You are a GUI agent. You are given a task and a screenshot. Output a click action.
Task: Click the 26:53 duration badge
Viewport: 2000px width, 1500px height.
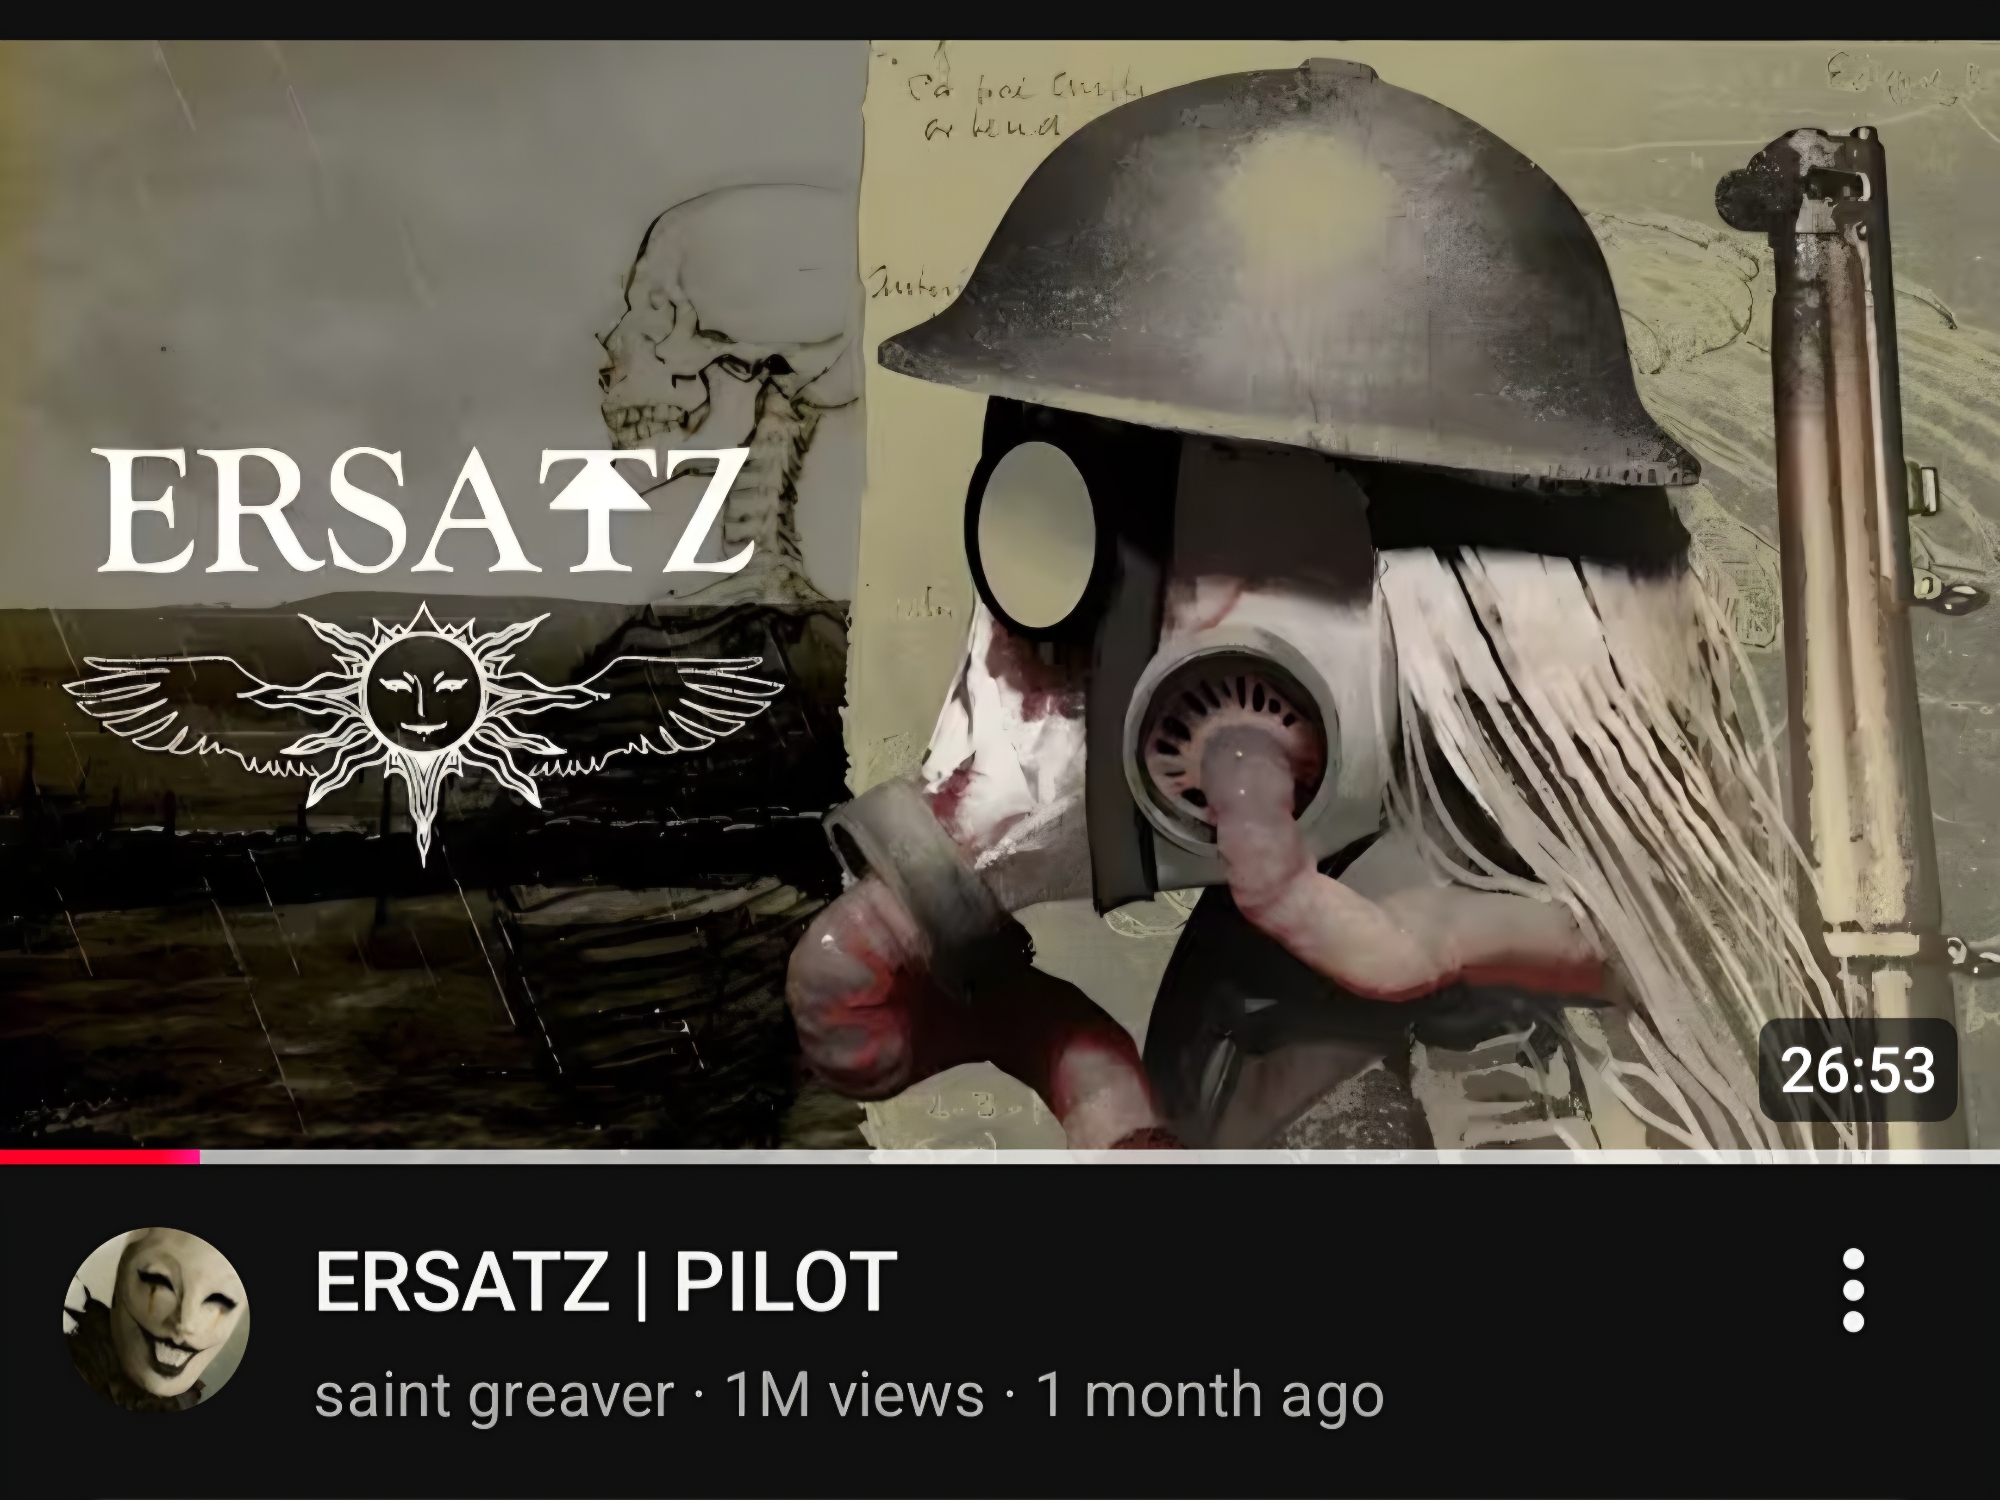(1857, 1070)
